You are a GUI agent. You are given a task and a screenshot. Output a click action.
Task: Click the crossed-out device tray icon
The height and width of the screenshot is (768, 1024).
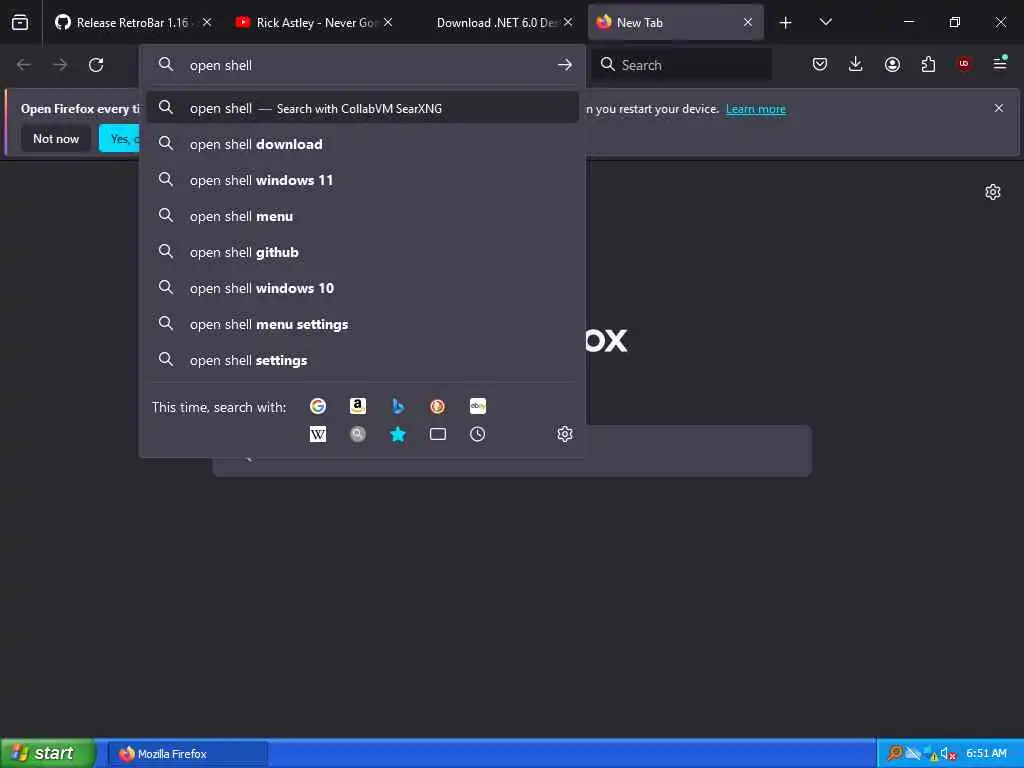coord(913,754)
